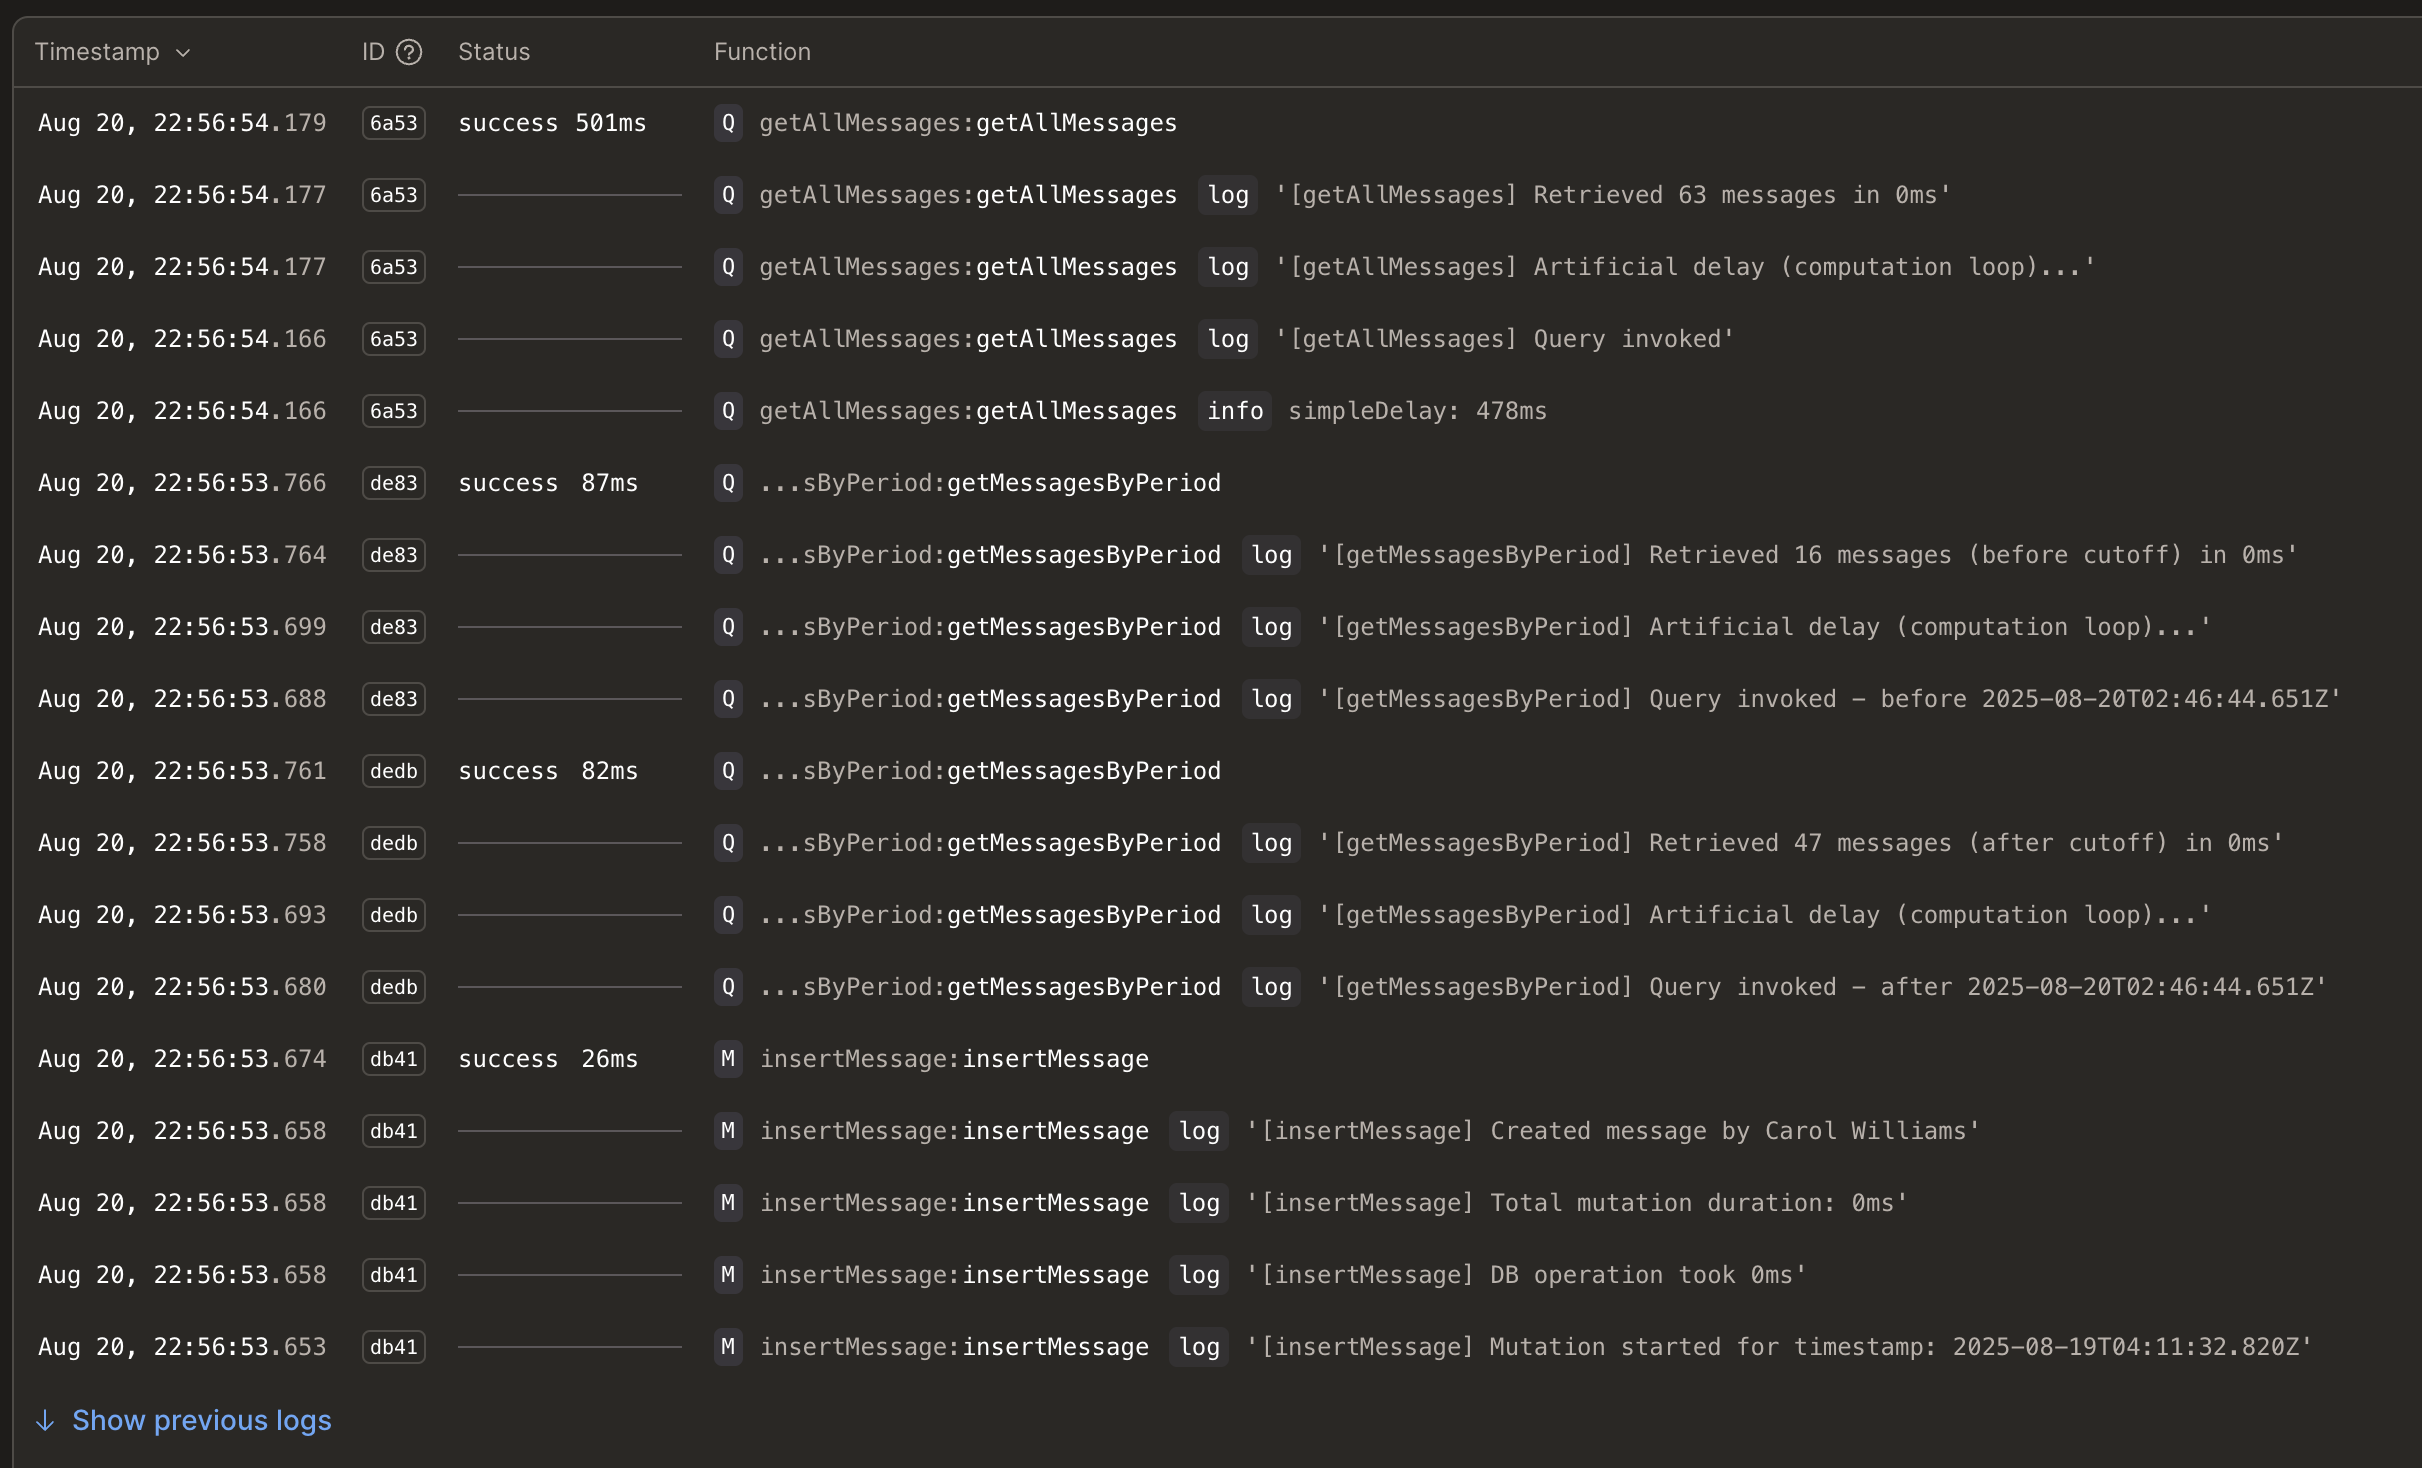Click timestamp Aug 20, 22:56:53.761
The image size is (2422, 1468).
(182, 771)
